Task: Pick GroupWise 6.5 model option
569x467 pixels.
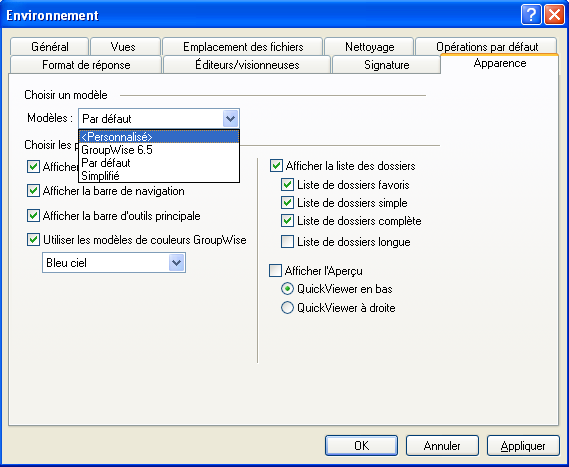Action: 159,150
